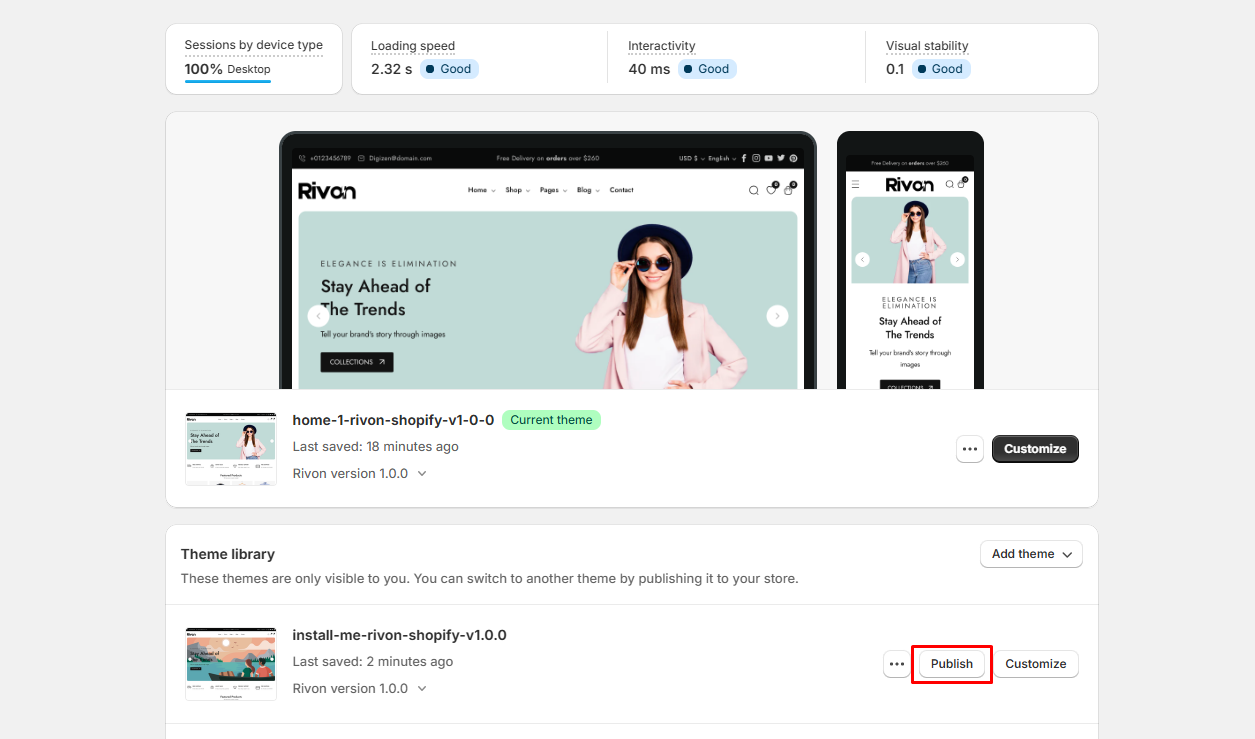Click Digizen@domain.com email in desktop preview
Image resolution: width=1255 pixels, height=739 pixels.
(x=401, y=158)
